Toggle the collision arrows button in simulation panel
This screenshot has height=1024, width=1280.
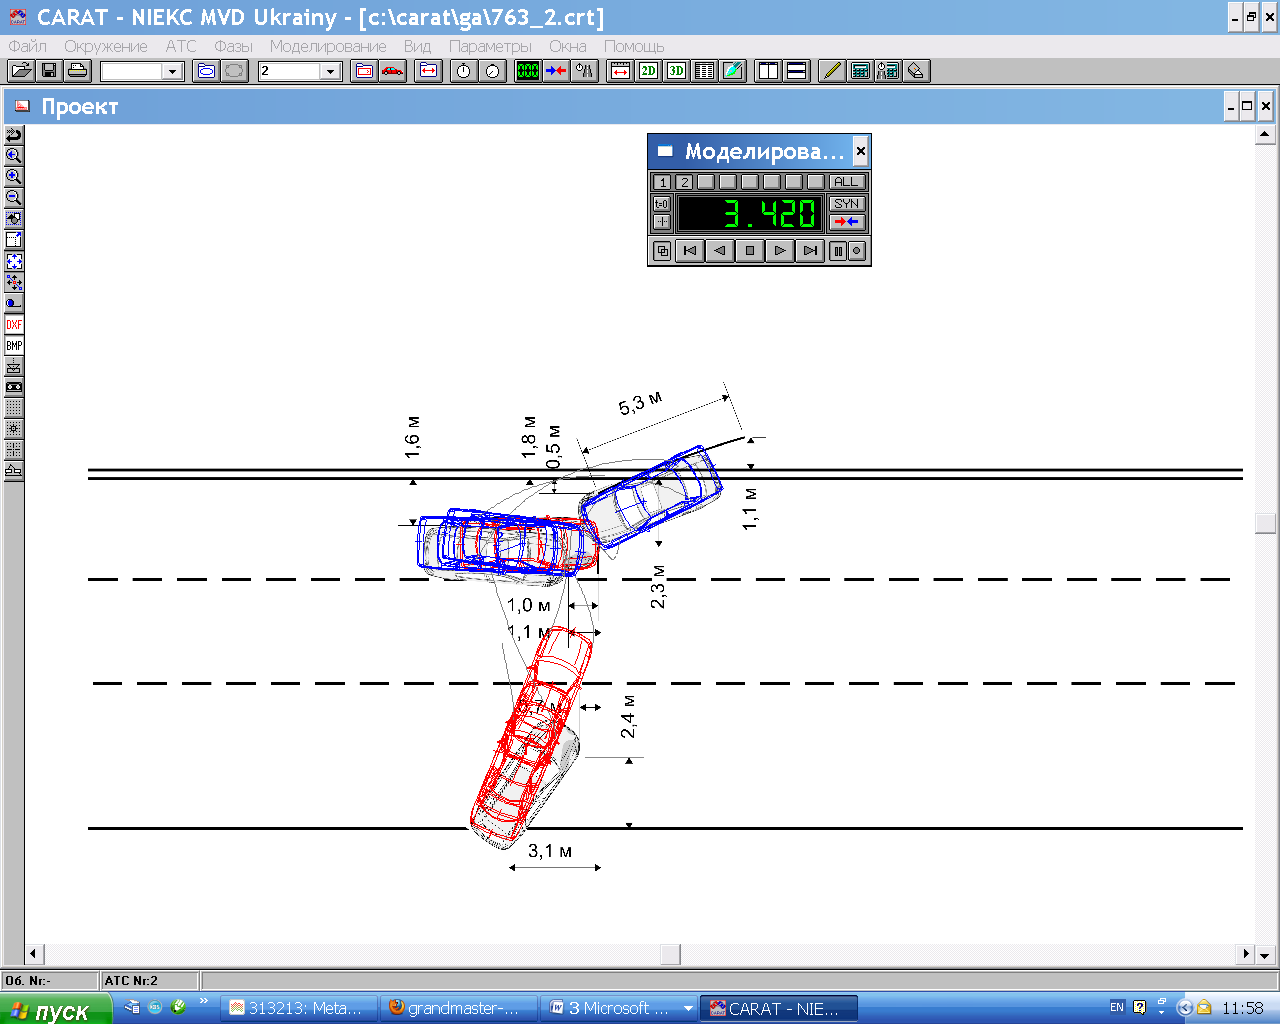pos(847,222)
